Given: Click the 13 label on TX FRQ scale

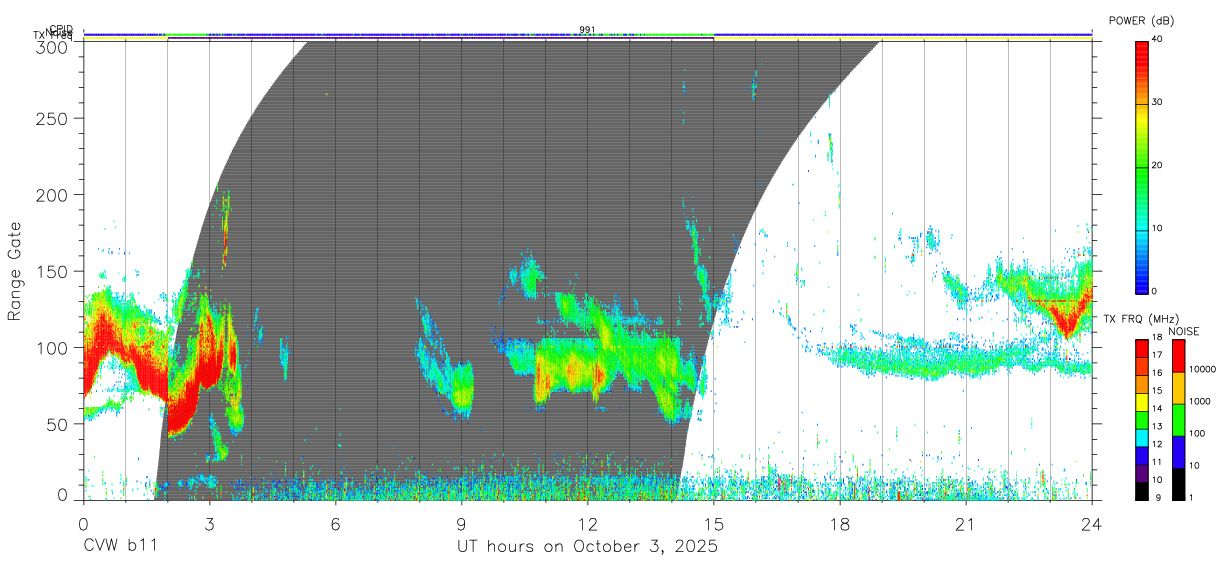Looking at the screenshot, I should click(x=1157, y=426).
